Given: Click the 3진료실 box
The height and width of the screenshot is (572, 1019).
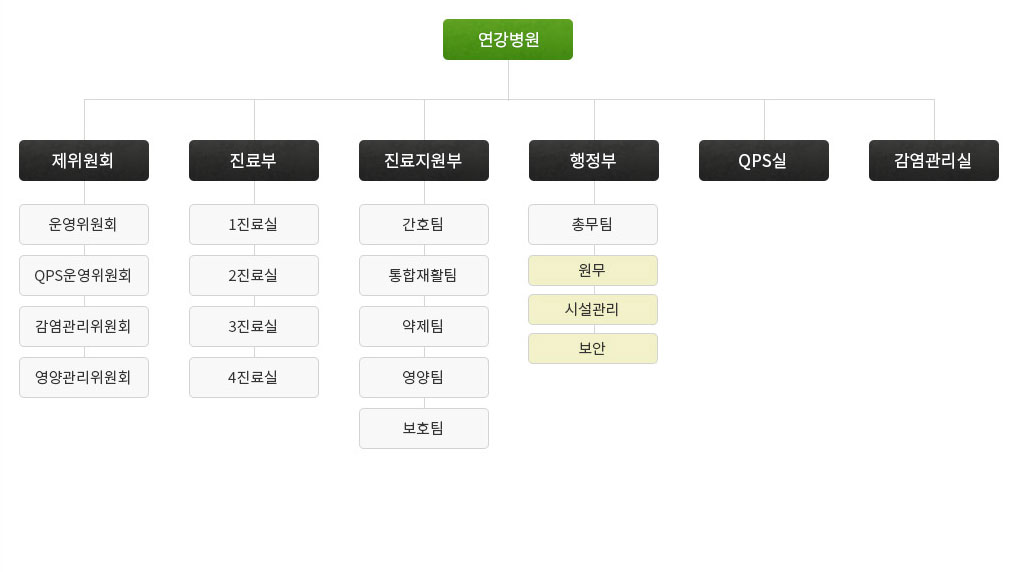Looking at the screenshot, I should pos(254,326).
